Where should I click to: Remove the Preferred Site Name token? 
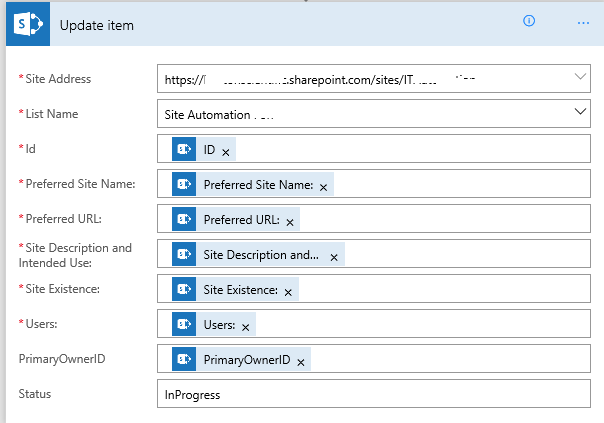click(x=324, y=186)
